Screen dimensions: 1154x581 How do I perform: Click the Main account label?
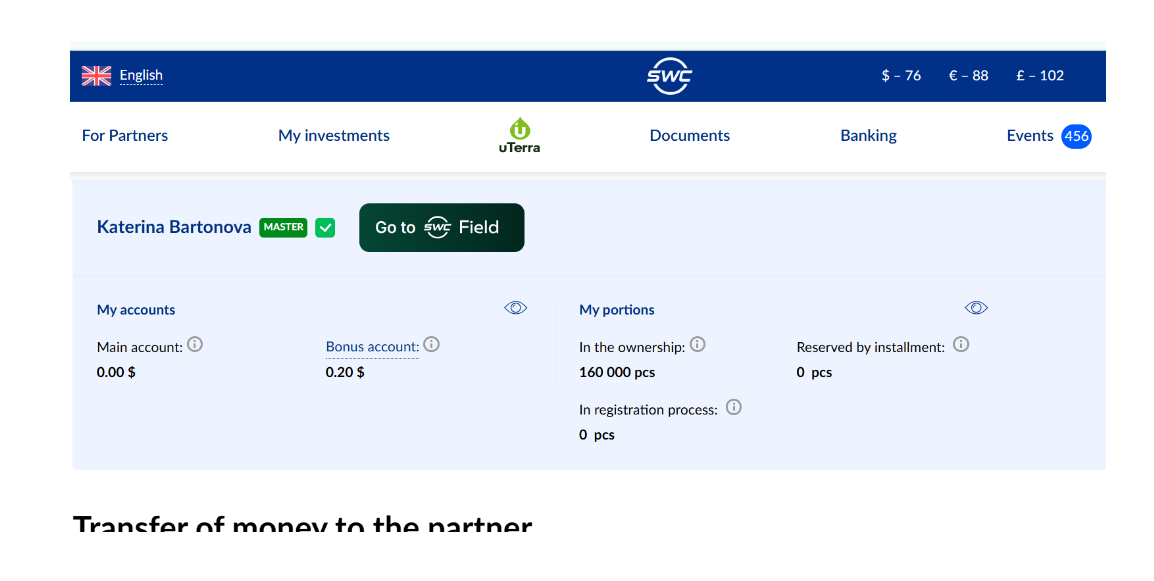(140, 348)
